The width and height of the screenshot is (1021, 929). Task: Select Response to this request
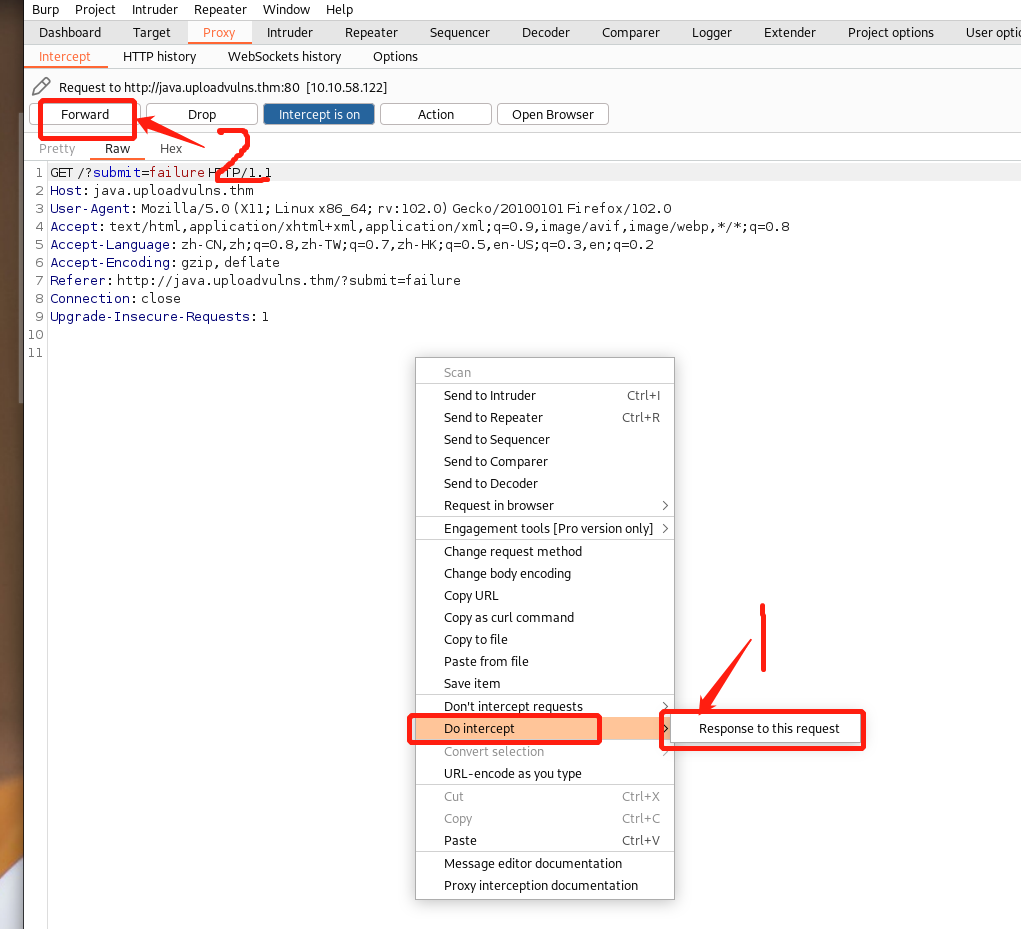[768, 729]
